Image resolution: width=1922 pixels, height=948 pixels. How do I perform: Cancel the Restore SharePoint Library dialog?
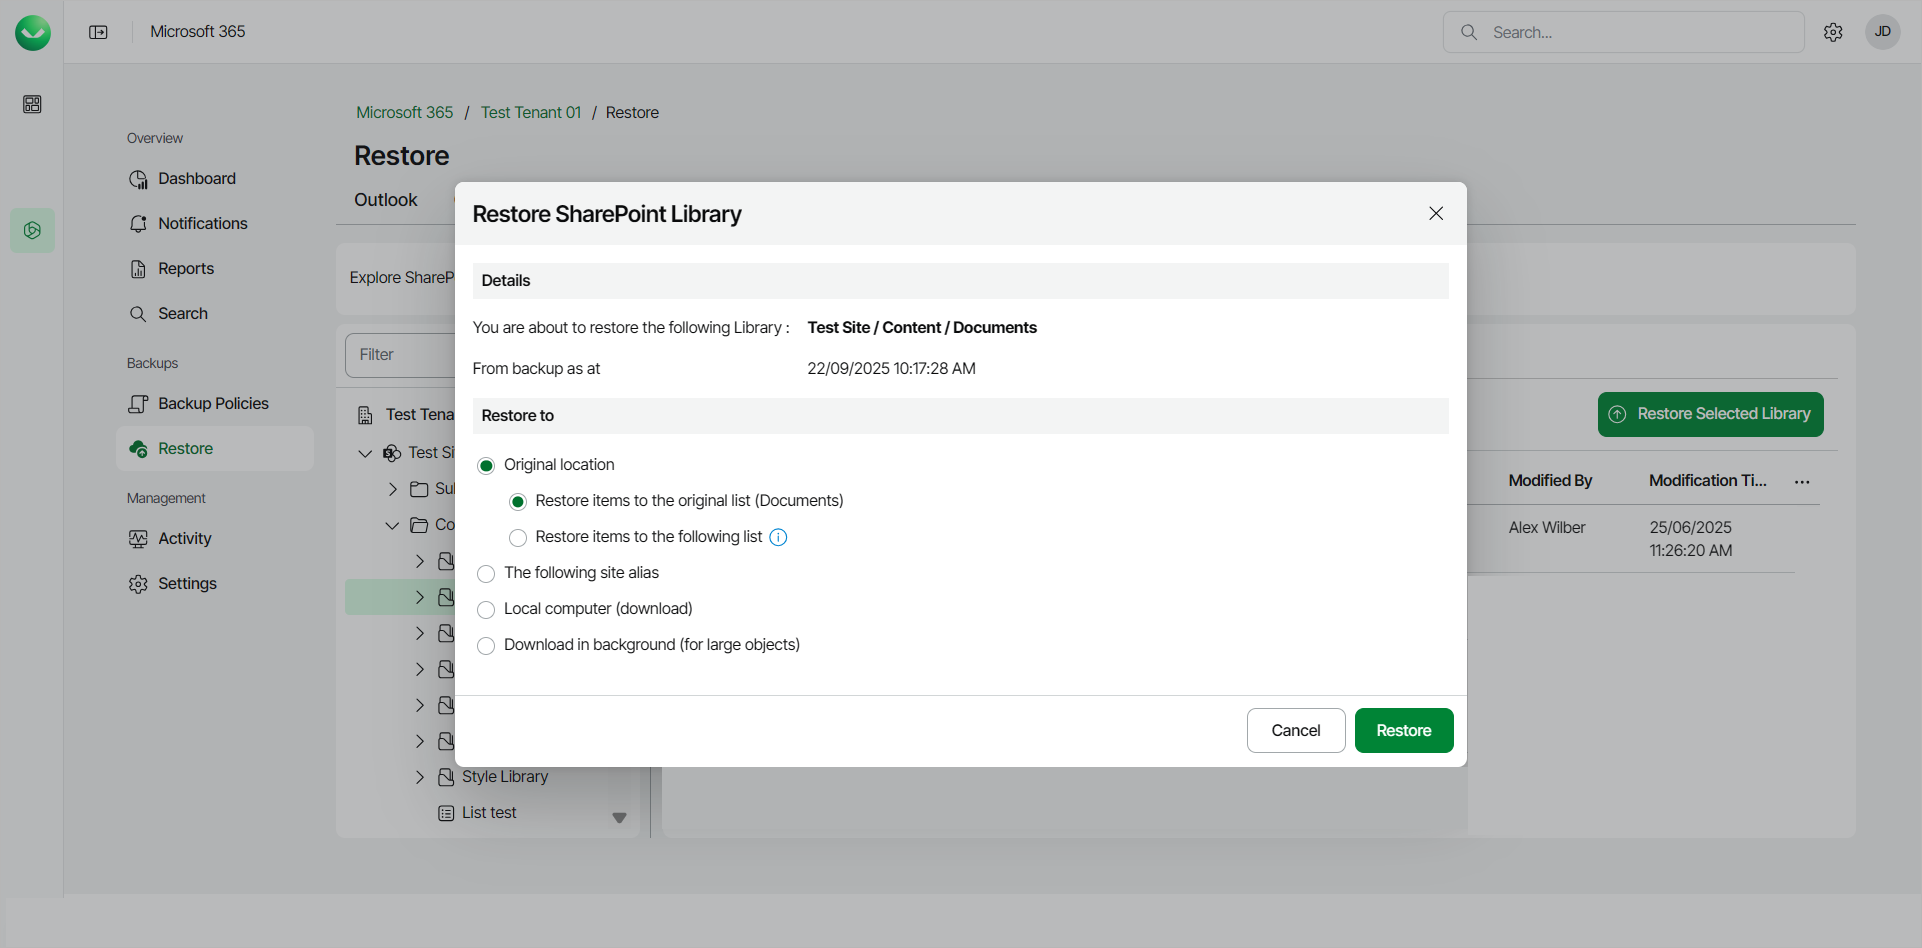tap(1295, 731)
